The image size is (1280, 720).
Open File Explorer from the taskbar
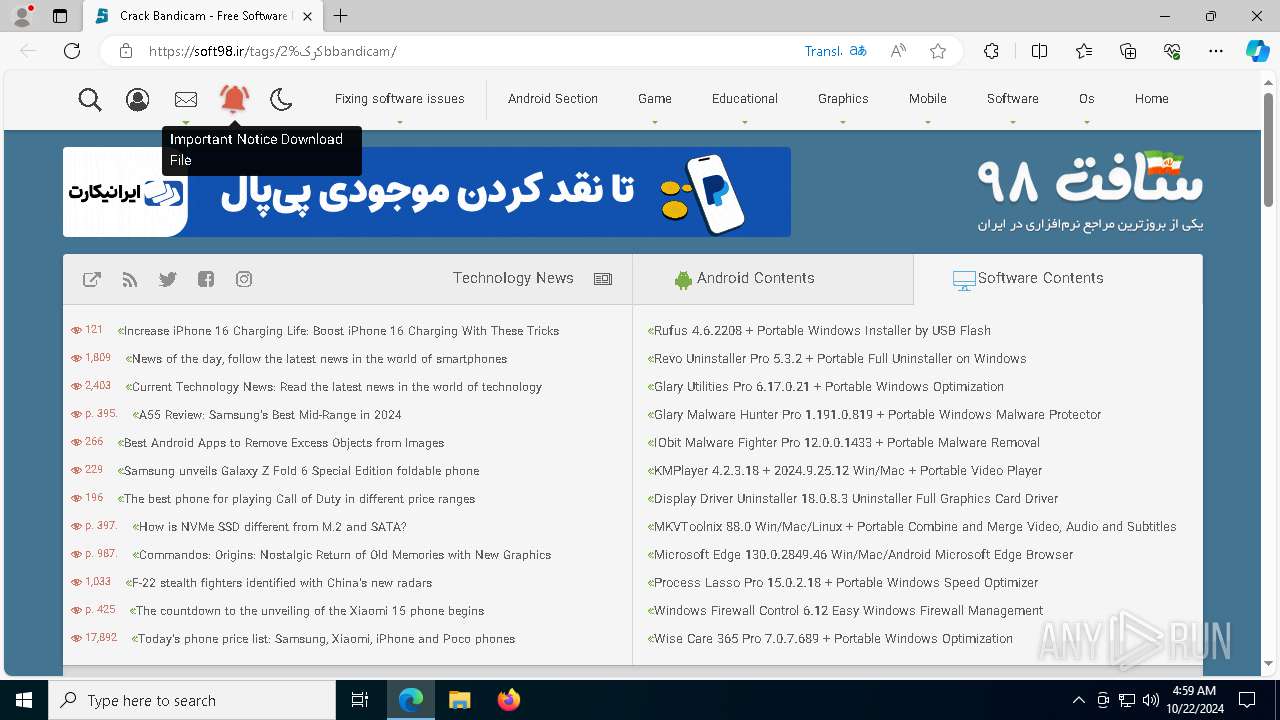click(459, 700)
